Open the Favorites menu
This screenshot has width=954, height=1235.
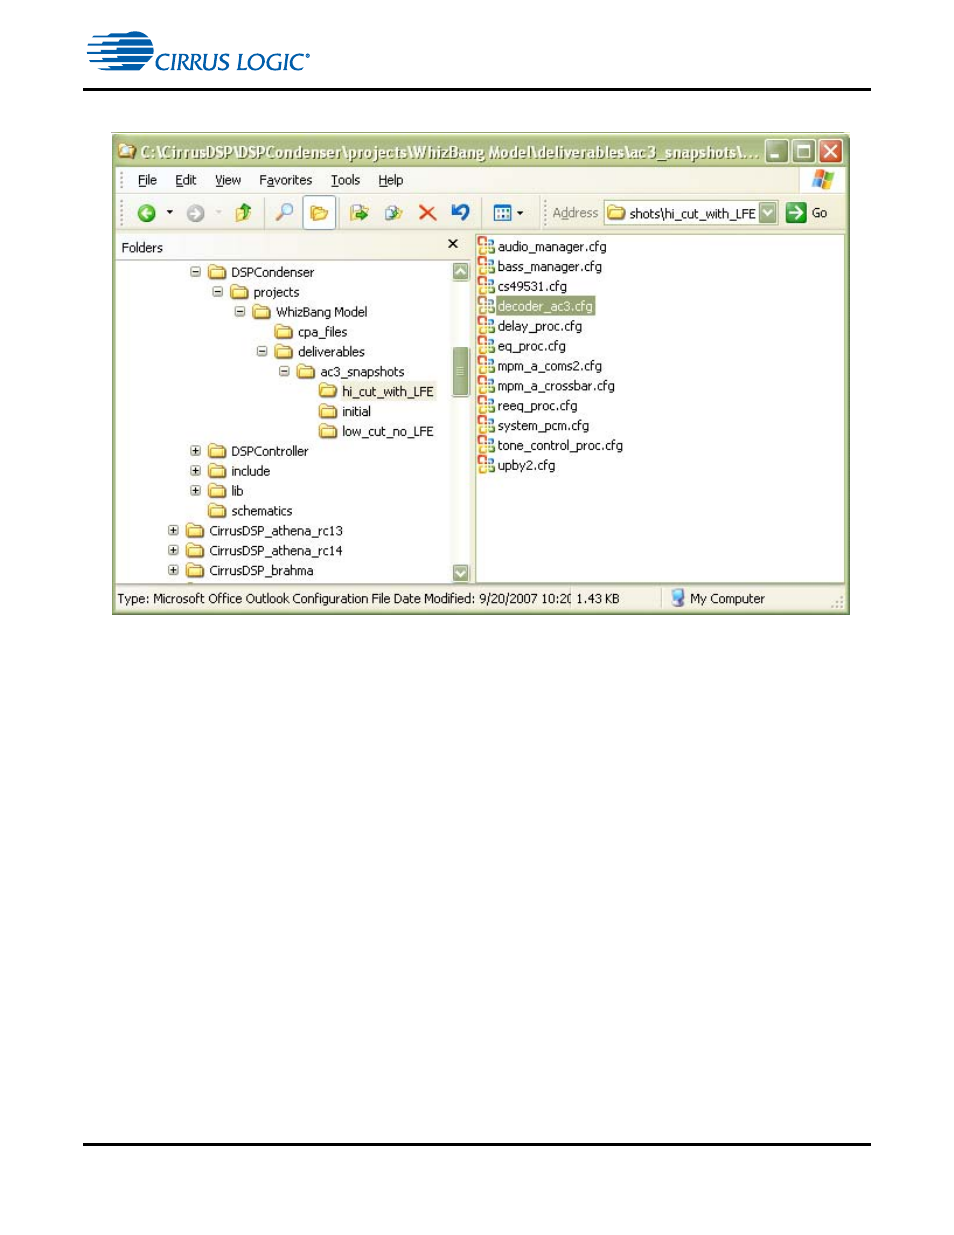pyautogui.click(x=285, y=180)
